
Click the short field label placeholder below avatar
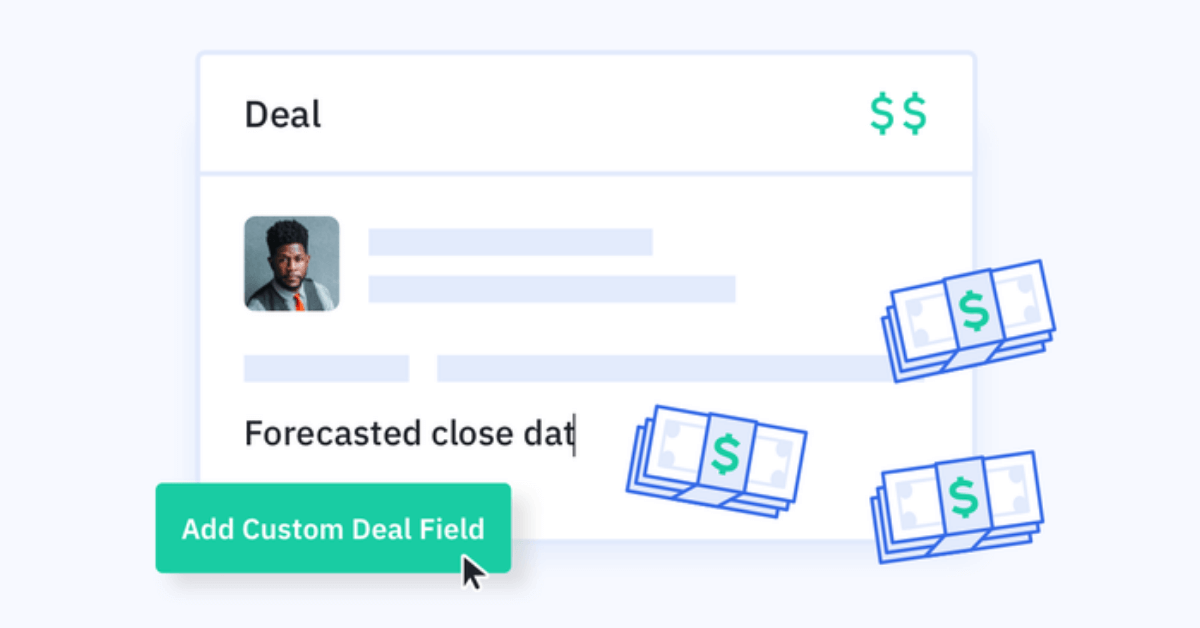(327, 368)
